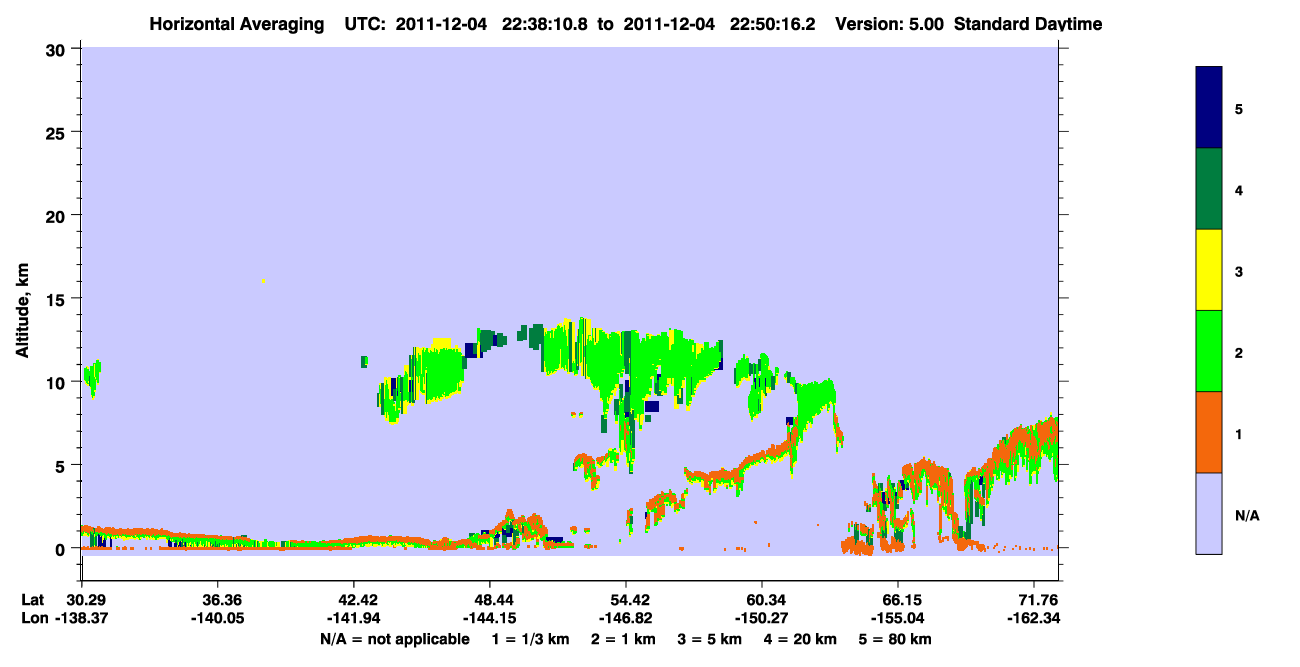The height and width of the screenshot is (667, 1300).
Task: Click the yellow legend swatch for 3
Action: click(x=1209, y=270)
